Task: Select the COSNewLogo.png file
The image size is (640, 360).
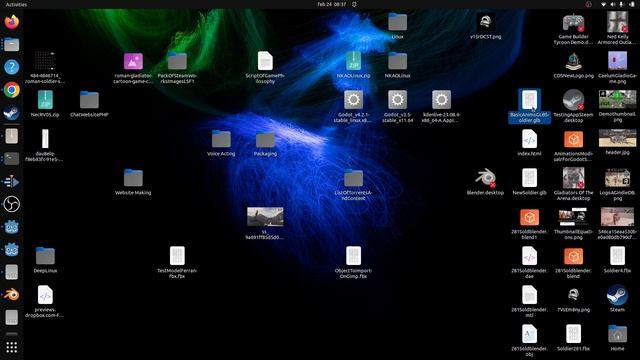Action: click(x=573, y=65)
